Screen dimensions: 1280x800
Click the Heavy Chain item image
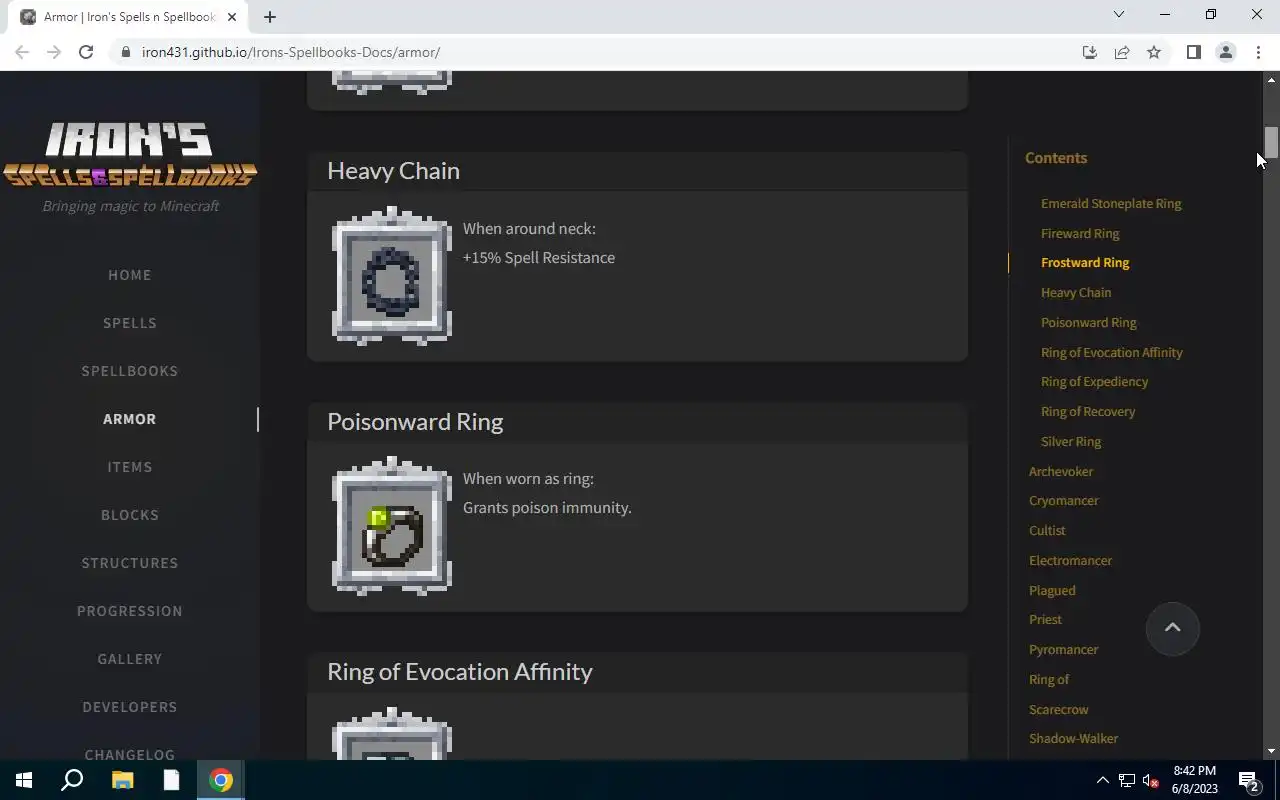click(x=391, y=276)
